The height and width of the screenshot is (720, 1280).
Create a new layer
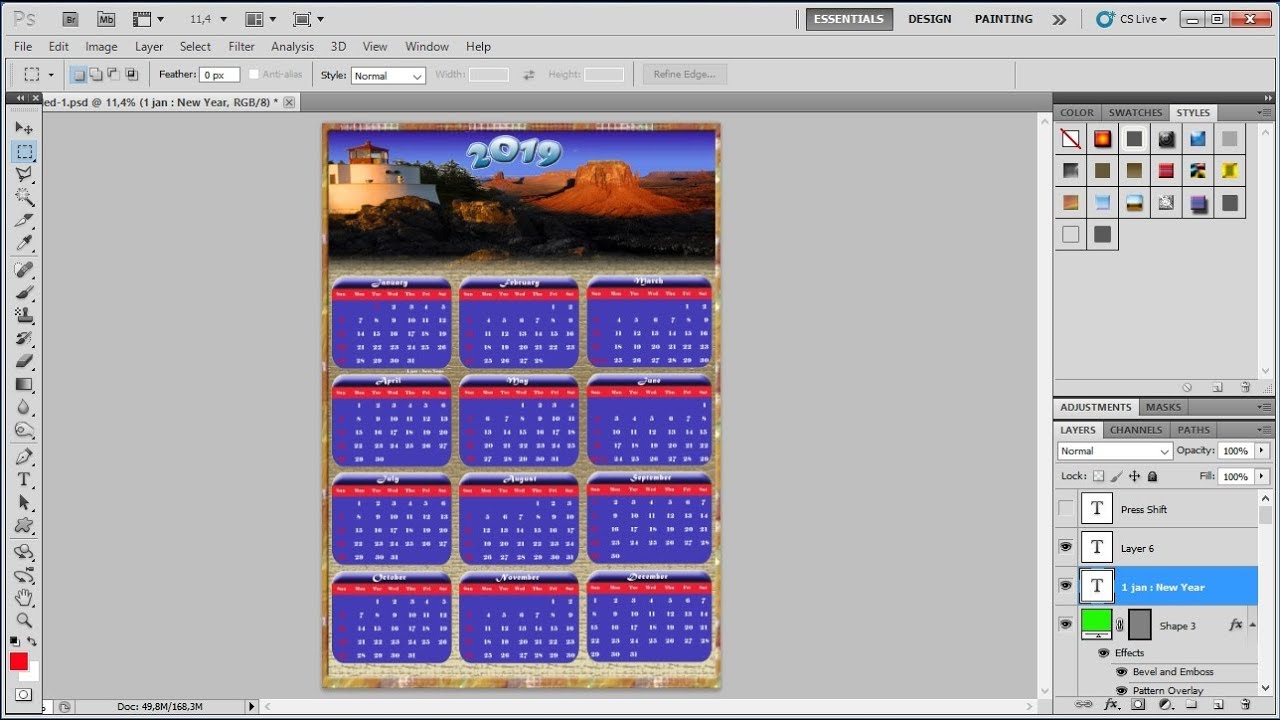1218,704
